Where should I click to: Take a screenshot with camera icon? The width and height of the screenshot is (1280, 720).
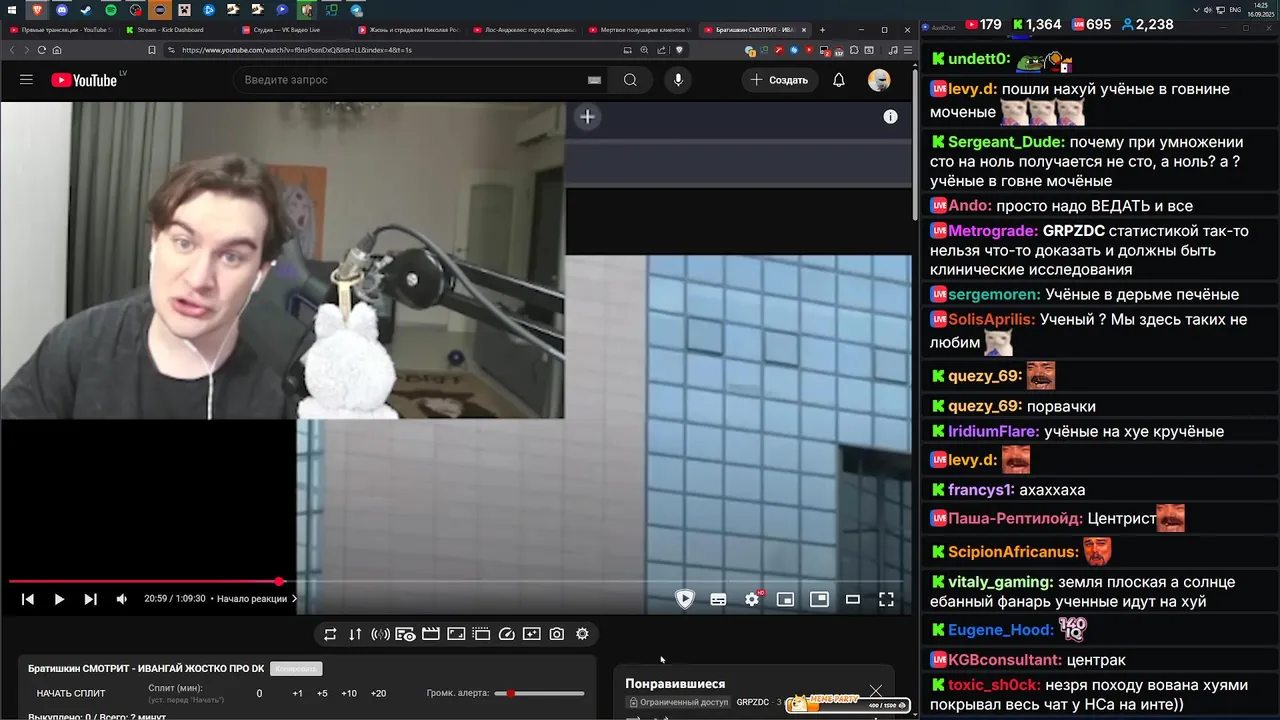click(557, 634)
